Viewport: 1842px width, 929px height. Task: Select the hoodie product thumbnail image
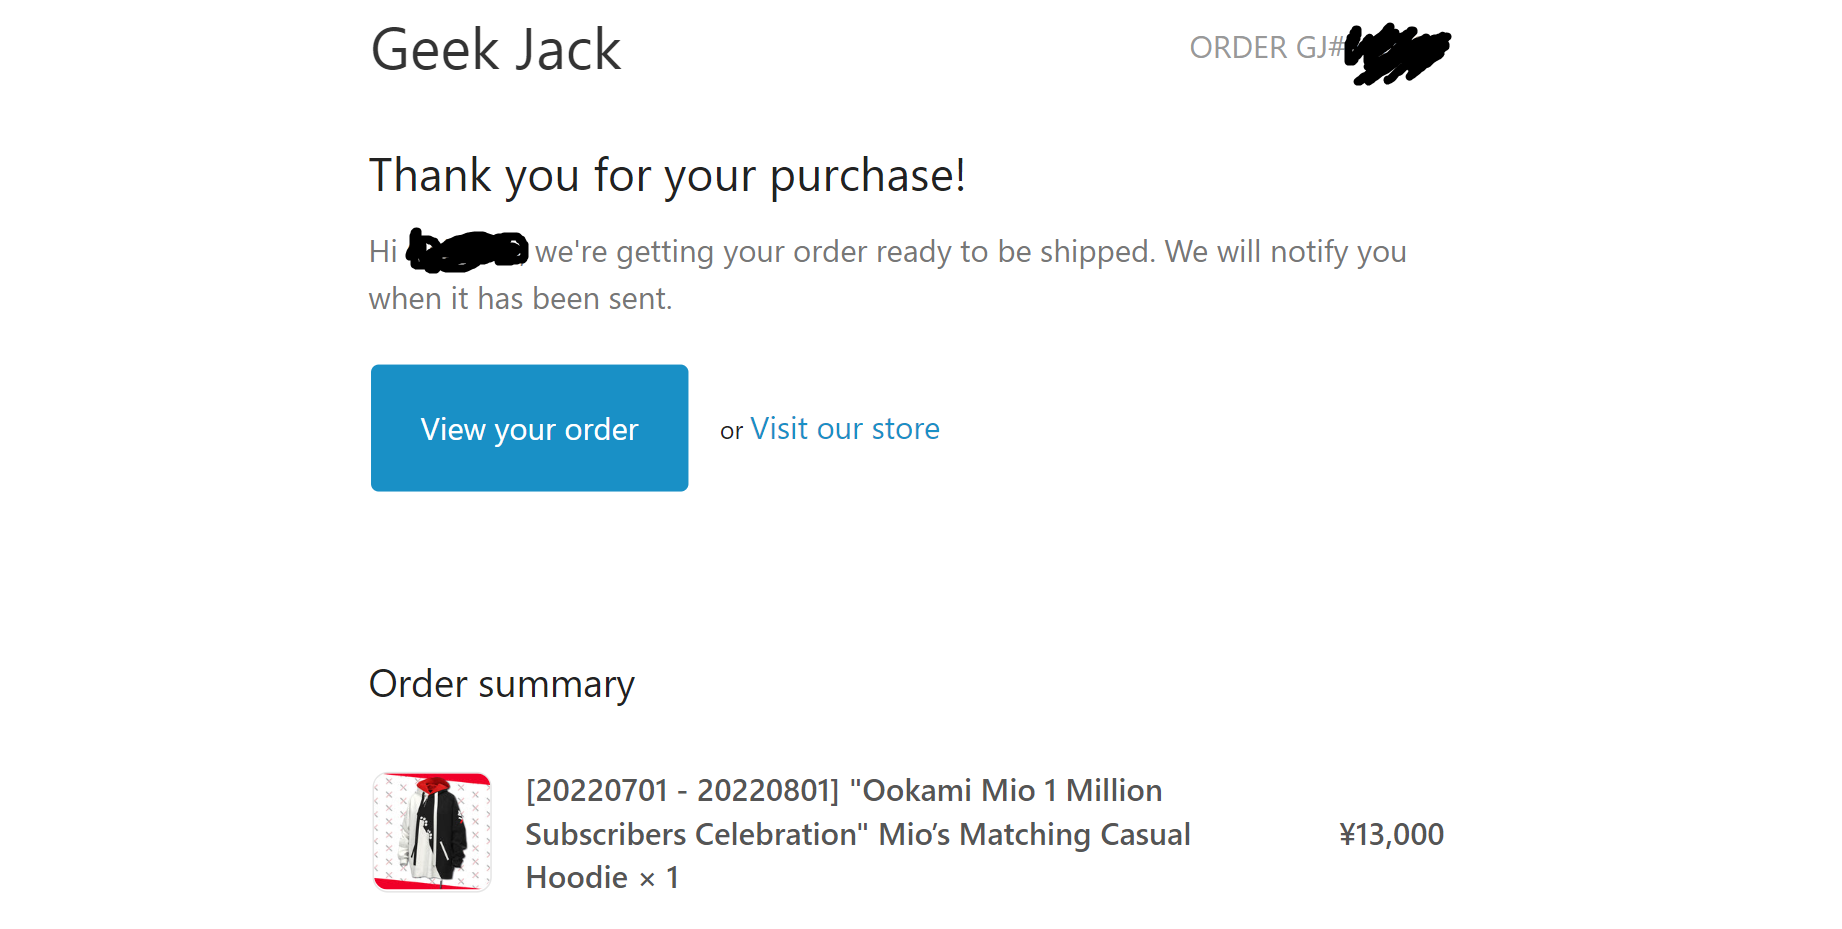coord(432,832)
